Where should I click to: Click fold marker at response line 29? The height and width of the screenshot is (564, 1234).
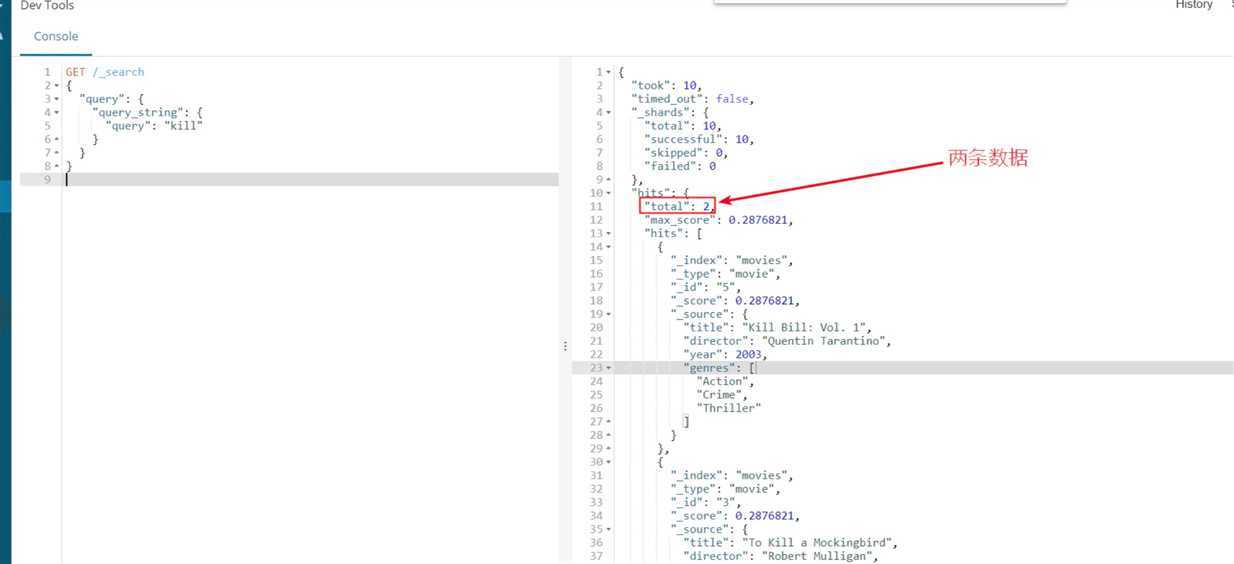tap(609, 449)
